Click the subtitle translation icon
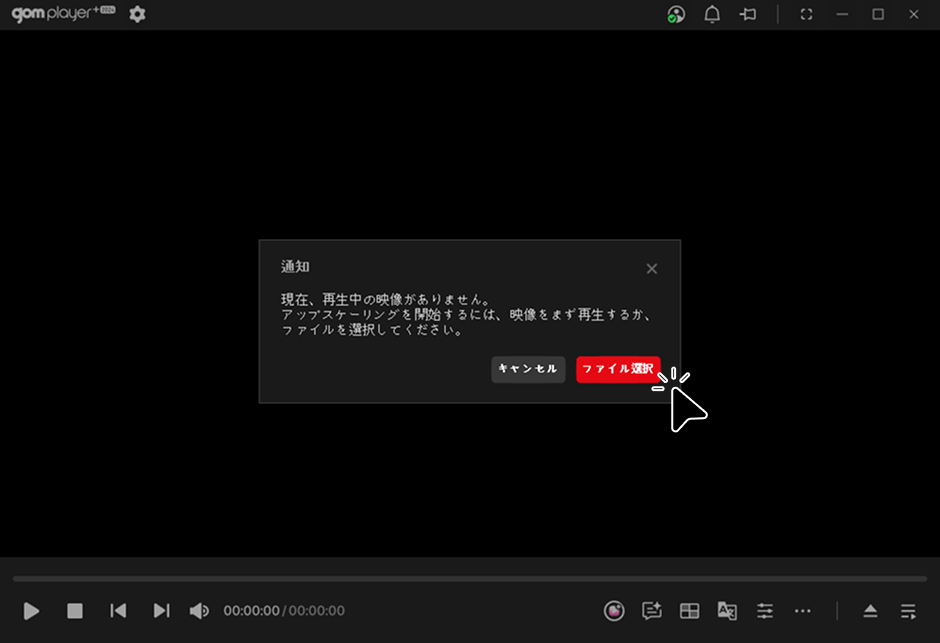This screenshot has height=643, width=940. [727, 610]
